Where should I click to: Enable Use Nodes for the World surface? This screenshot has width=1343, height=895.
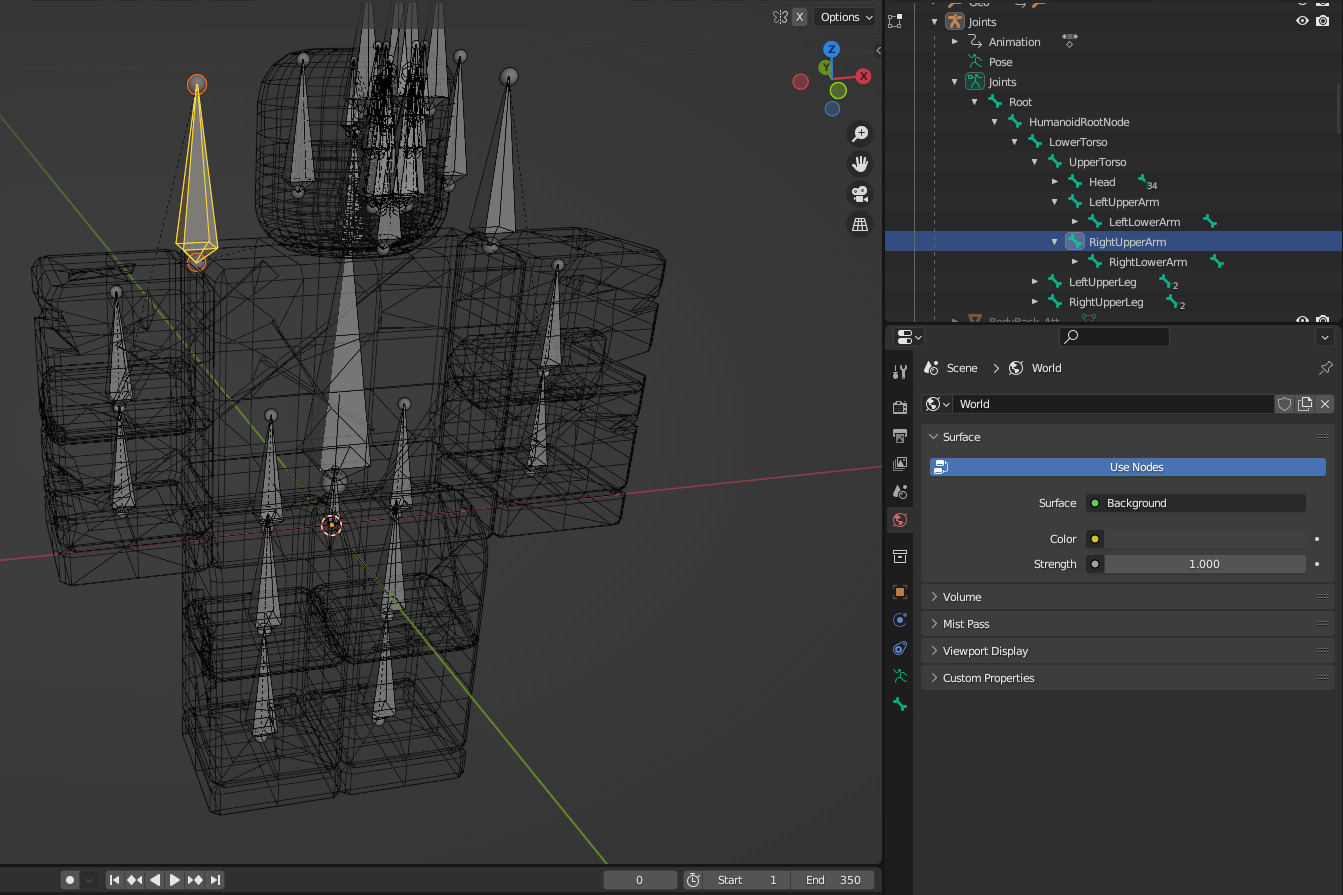[x=1136, y=466]
